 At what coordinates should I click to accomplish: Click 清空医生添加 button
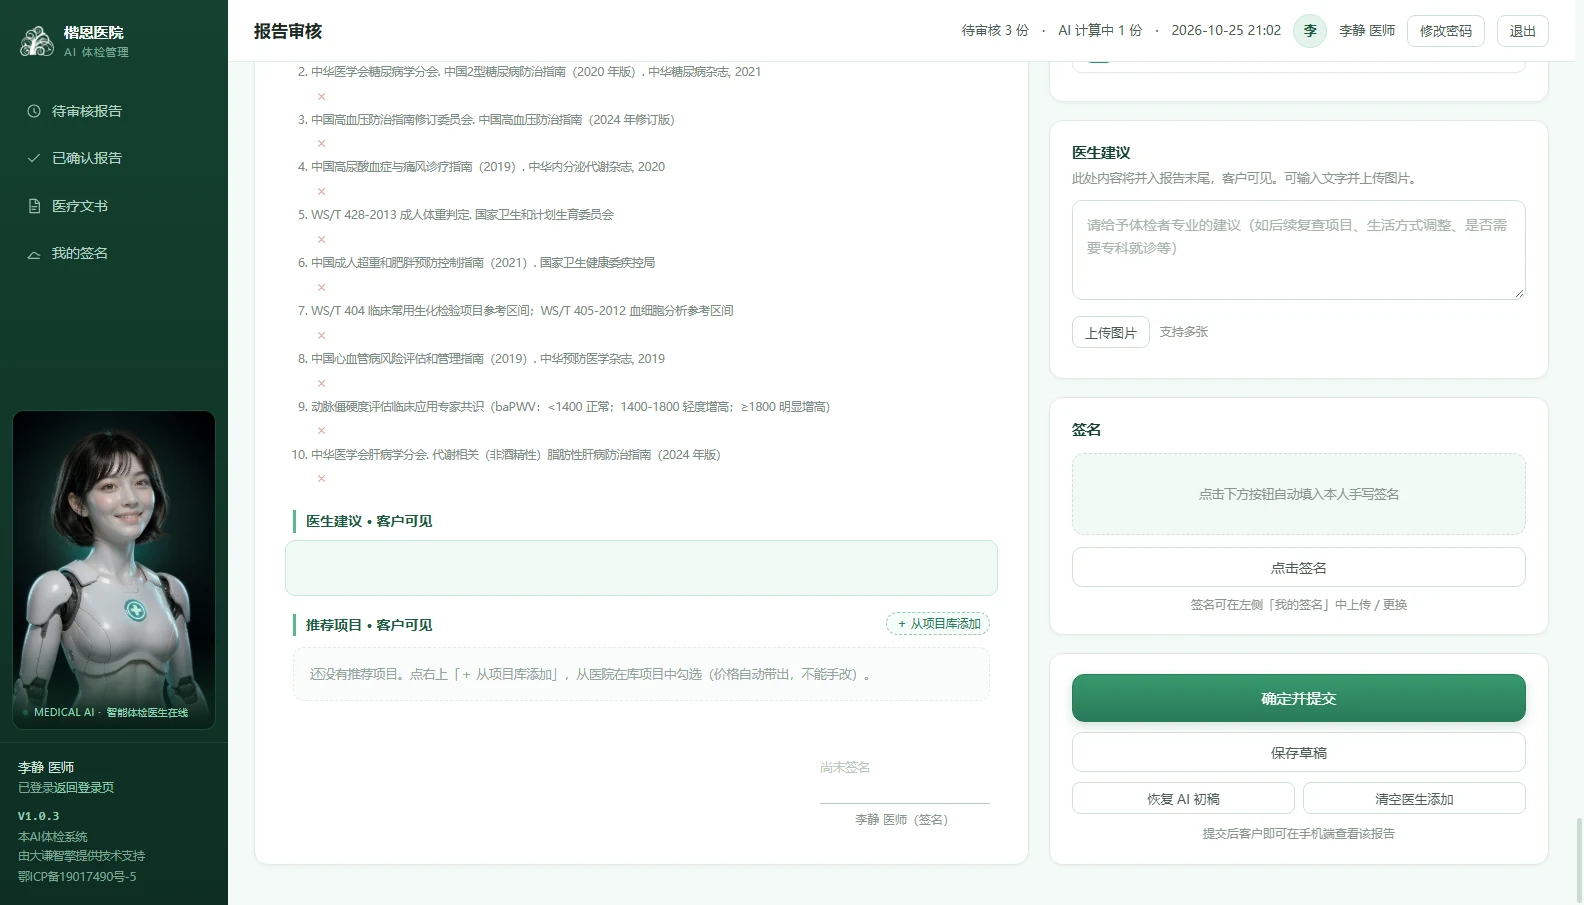(1414, 798)
